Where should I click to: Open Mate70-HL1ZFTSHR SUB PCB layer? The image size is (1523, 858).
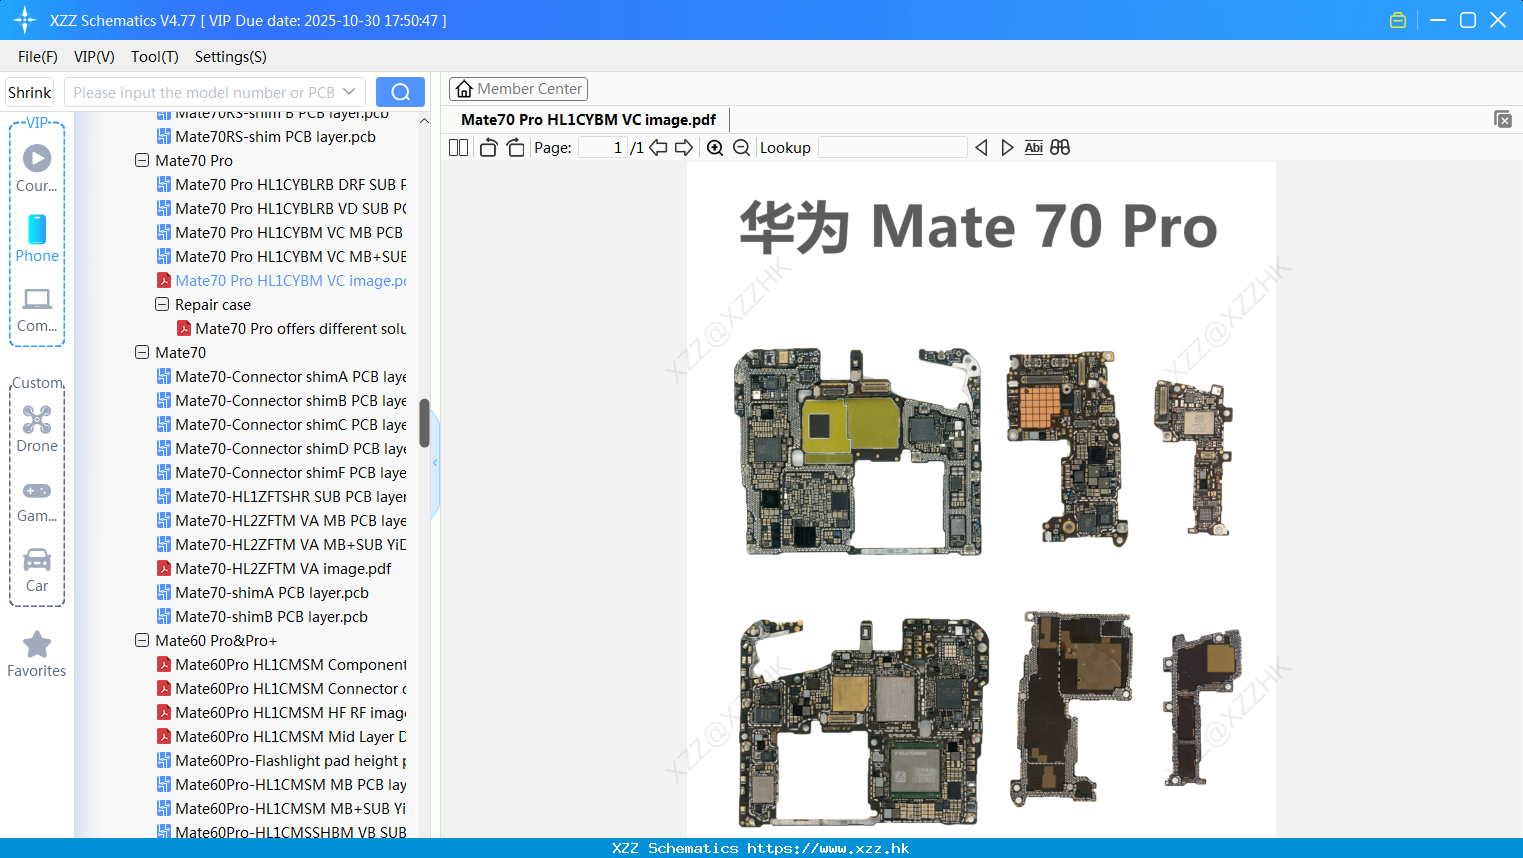pos(282,497)
